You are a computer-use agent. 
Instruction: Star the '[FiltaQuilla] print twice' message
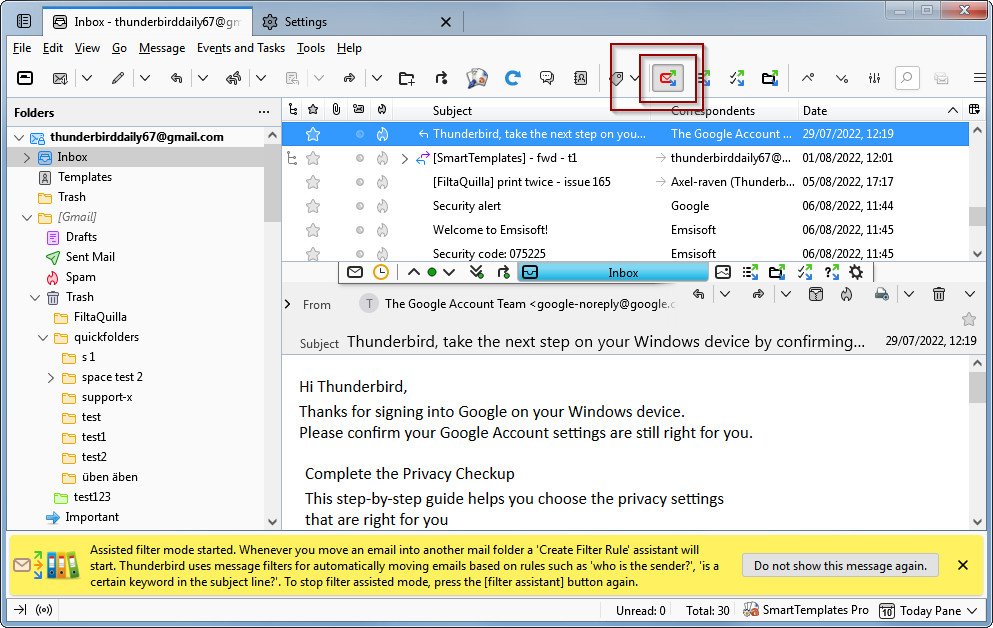pos(312,182)
